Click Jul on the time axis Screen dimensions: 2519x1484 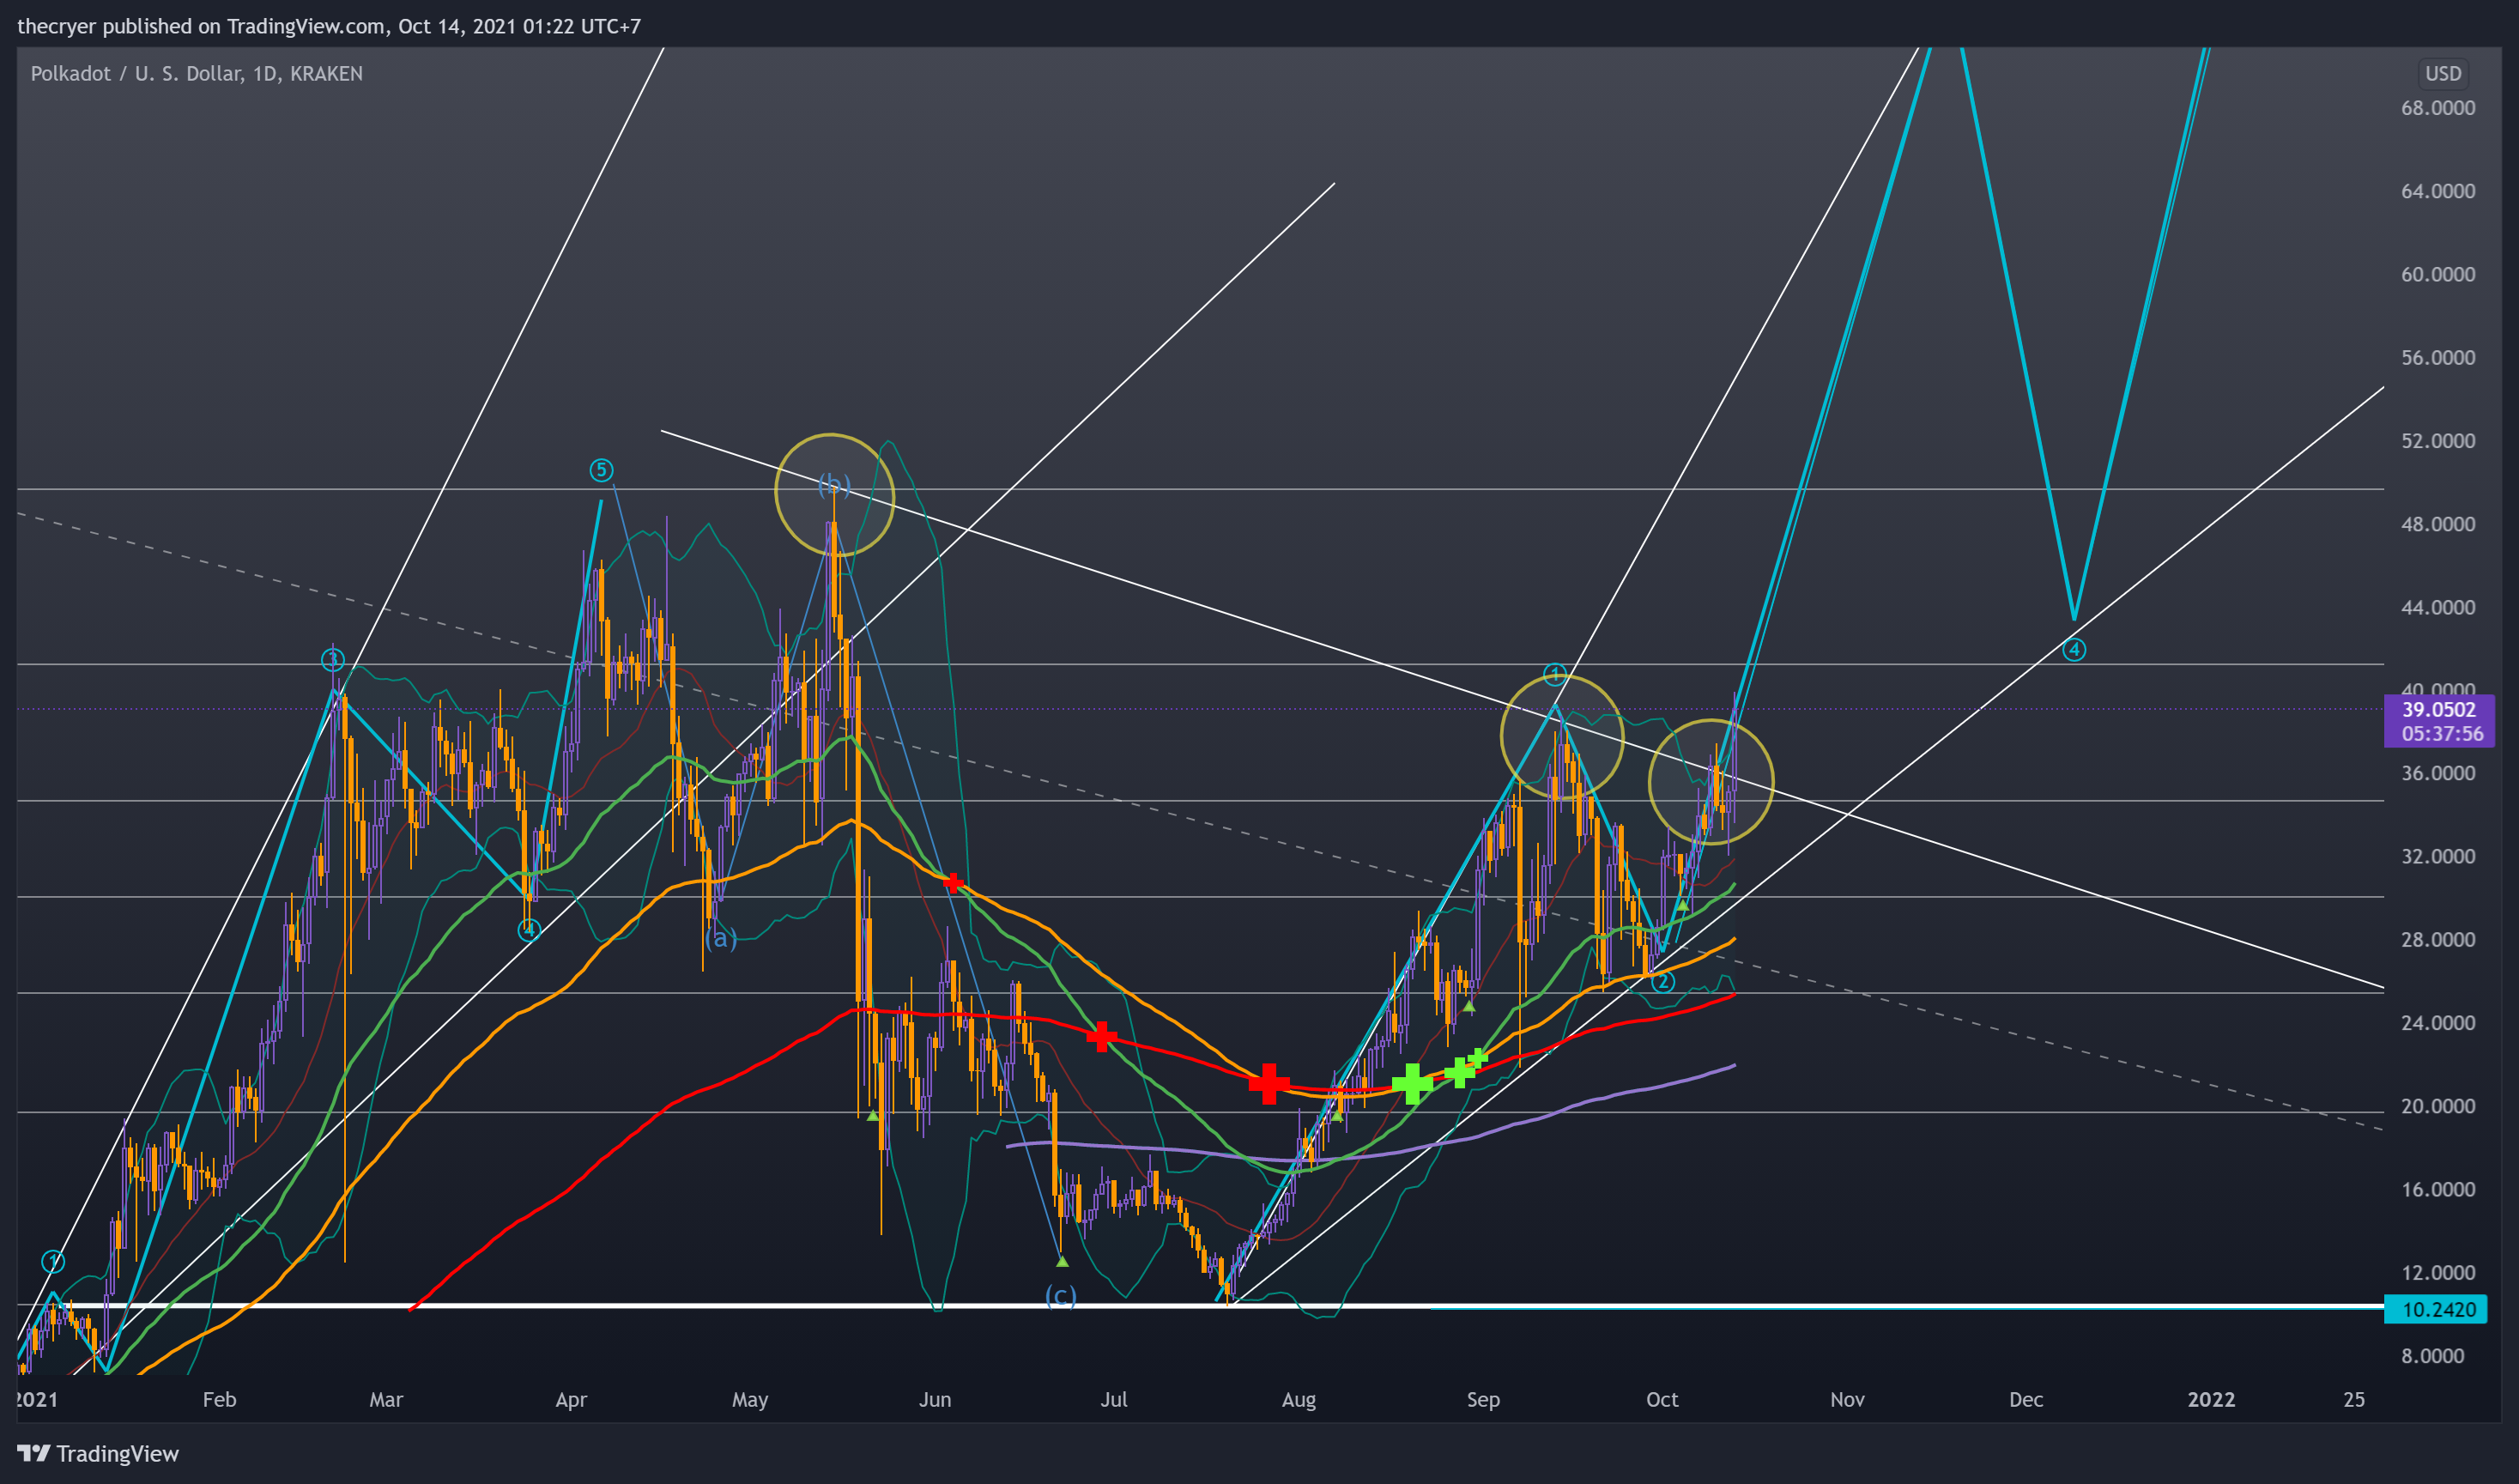[x=1114, y=1399]
